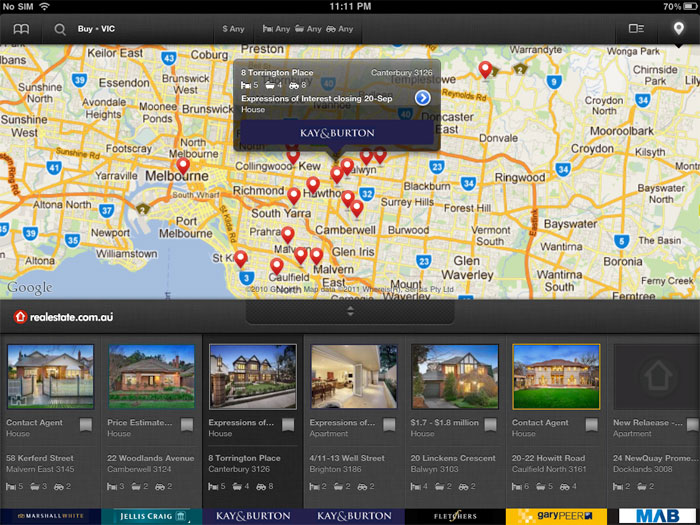Tap the search magnifier icon
Viewport: 700px width, 525px height.
(x=60, y=29)
